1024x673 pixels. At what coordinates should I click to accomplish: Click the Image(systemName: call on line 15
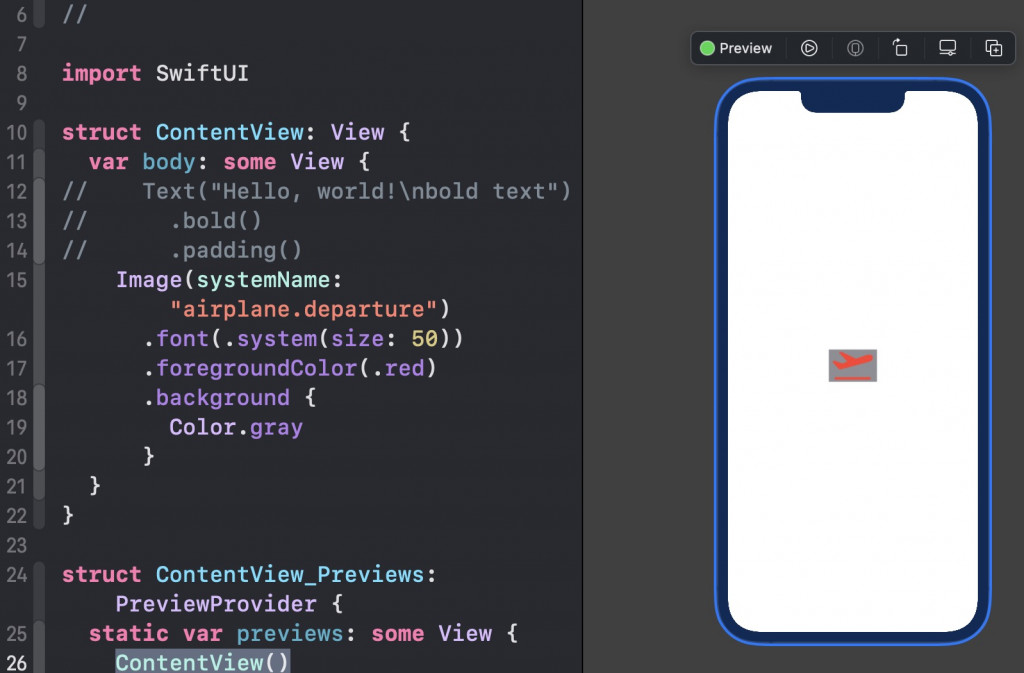[x=229, y=279]
